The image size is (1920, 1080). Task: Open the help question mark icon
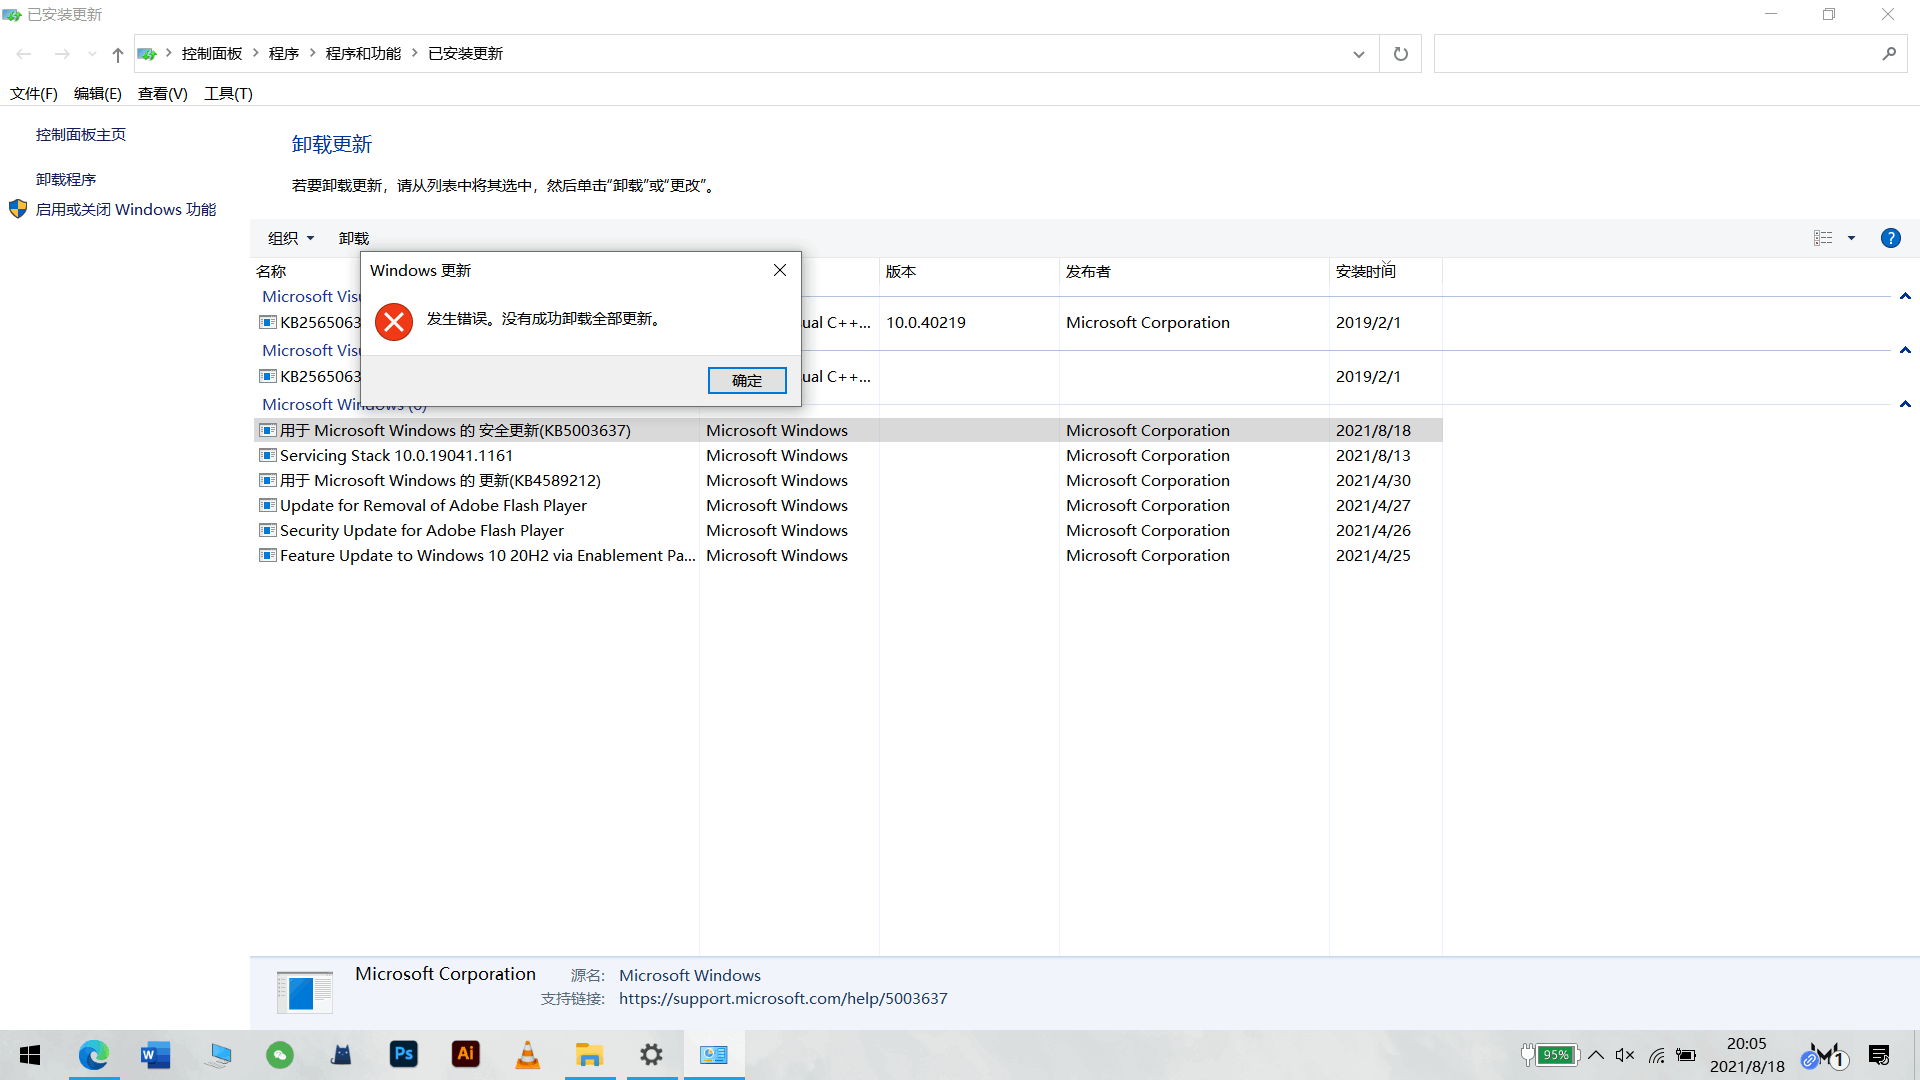pos(1890,238)
